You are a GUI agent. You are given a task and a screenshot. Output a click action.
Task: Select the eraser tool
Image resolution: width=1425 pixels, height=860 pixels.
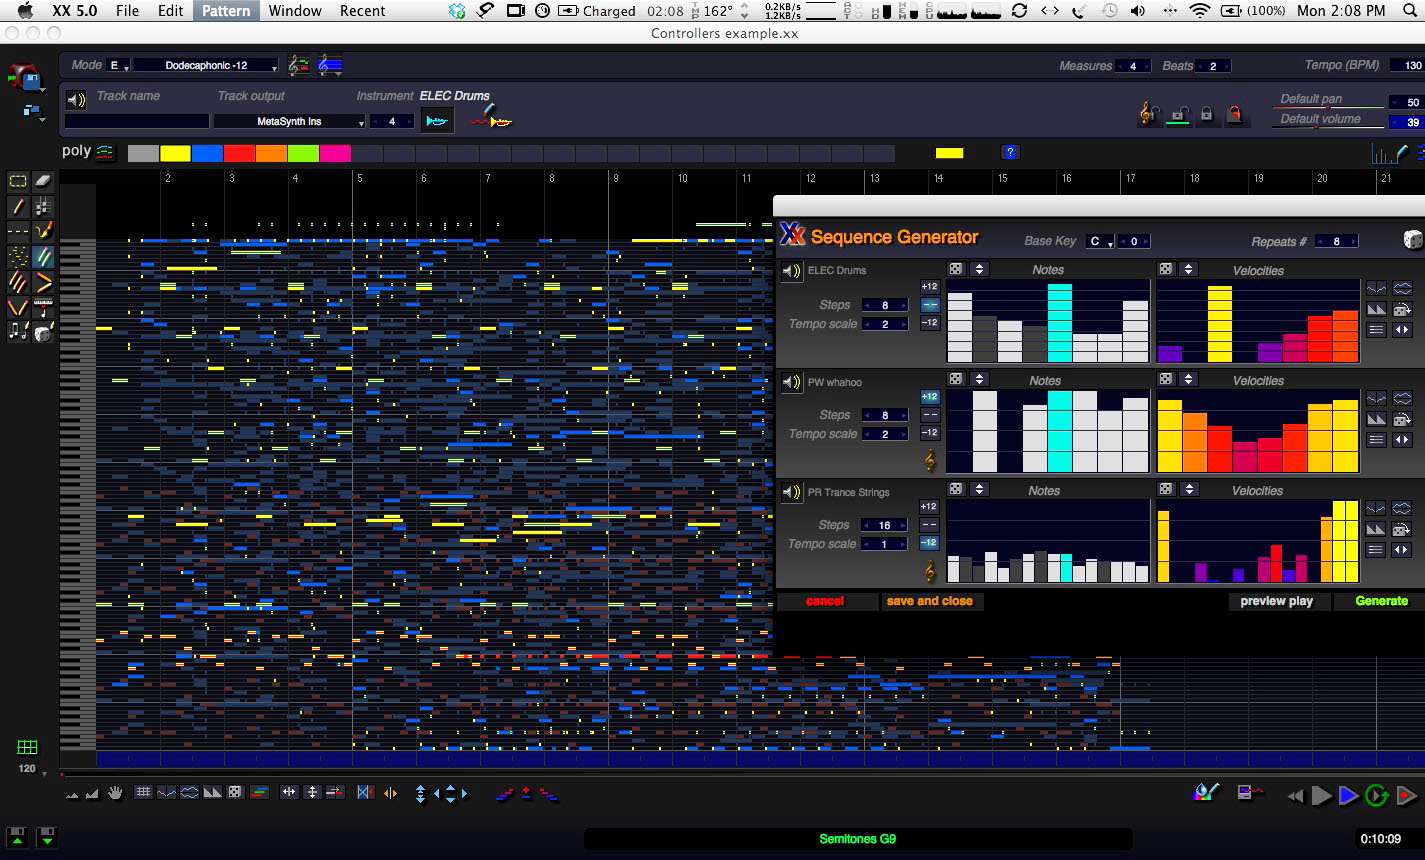coord(43,181)
